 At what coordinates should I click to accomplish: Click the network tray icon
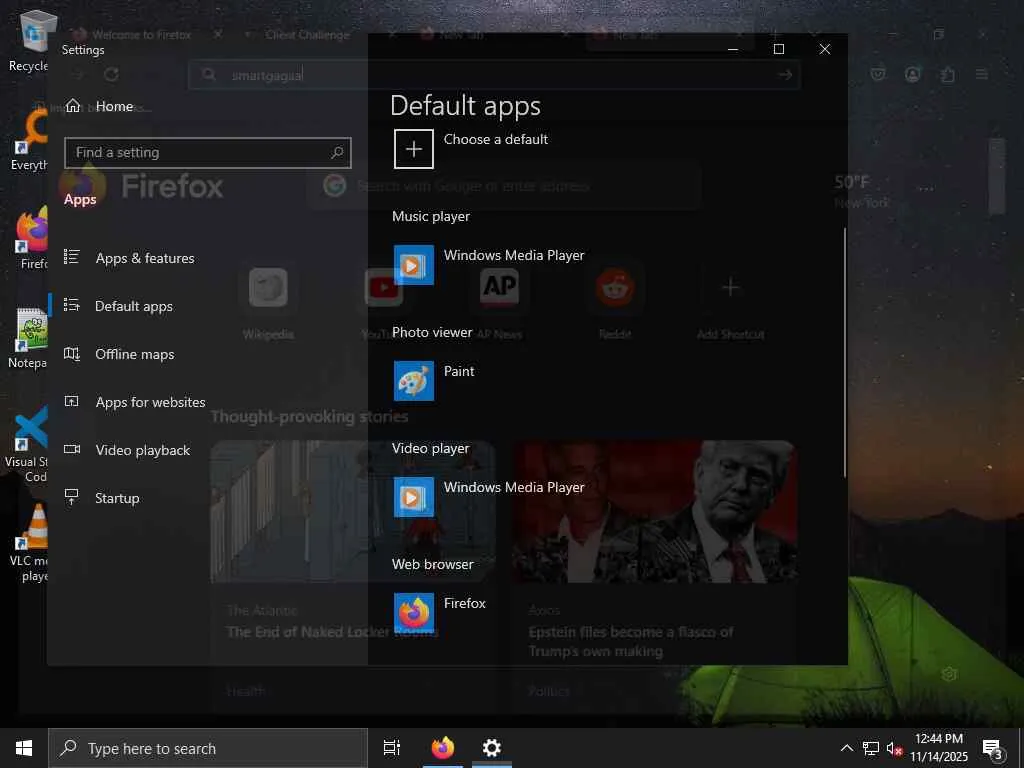(x=871, y=748)
